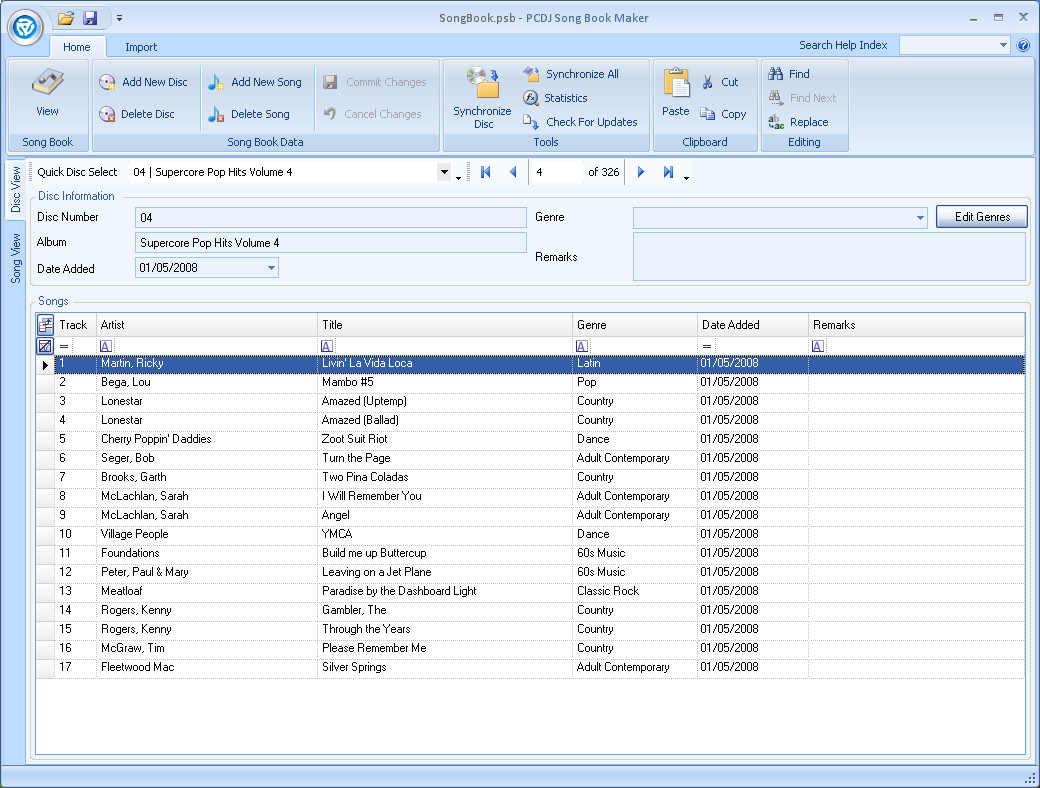
Task: Click the Find binoculars tool
Action: pyautogui.click(x=777, y=74)
